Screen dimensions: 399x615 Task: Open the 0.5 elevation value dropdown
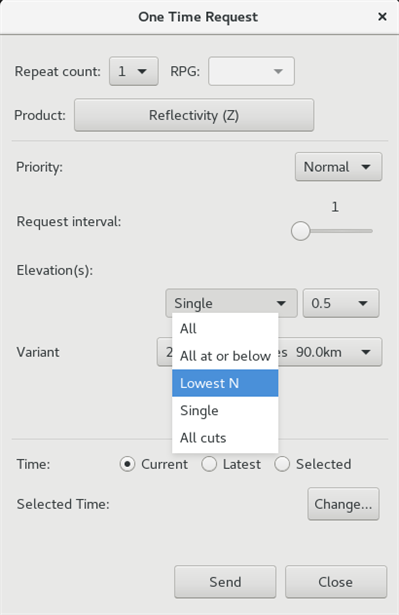pyautogui.click(x=341, y=303)
